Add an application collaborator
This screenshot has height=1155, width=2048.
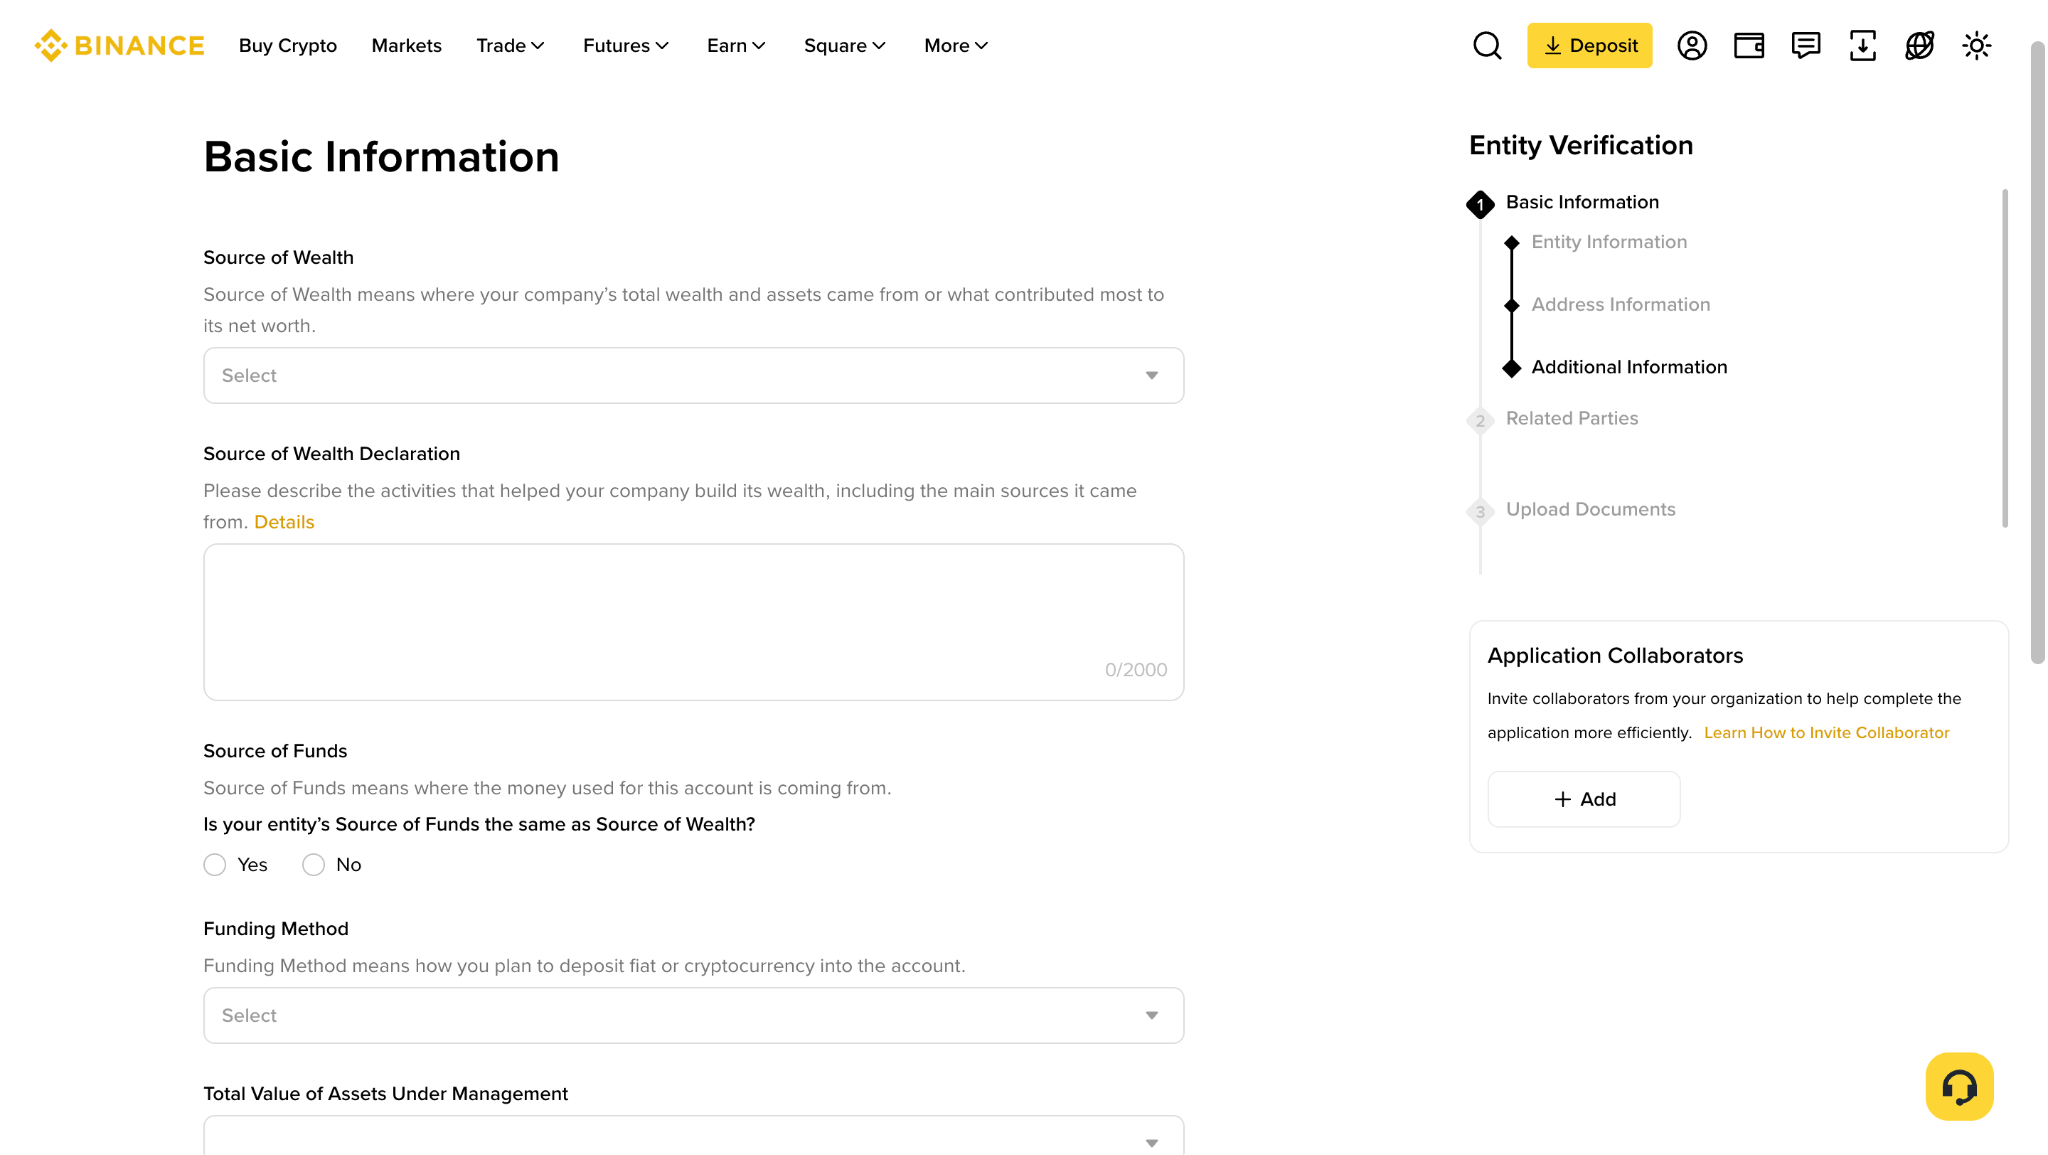pos(1584,799)
